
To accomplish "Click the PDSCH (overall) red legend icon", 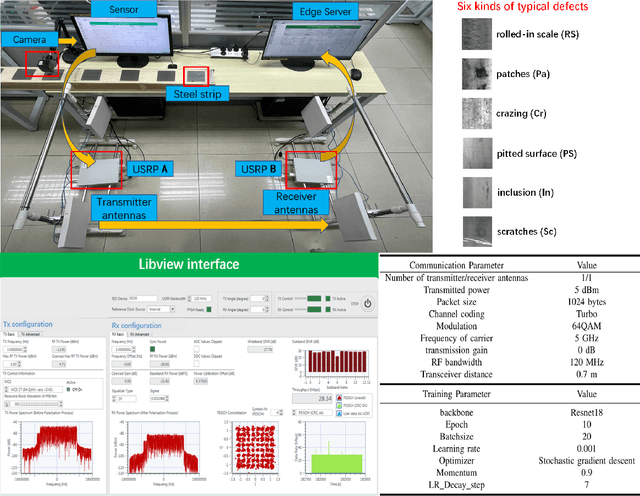I will coord(339,398).
